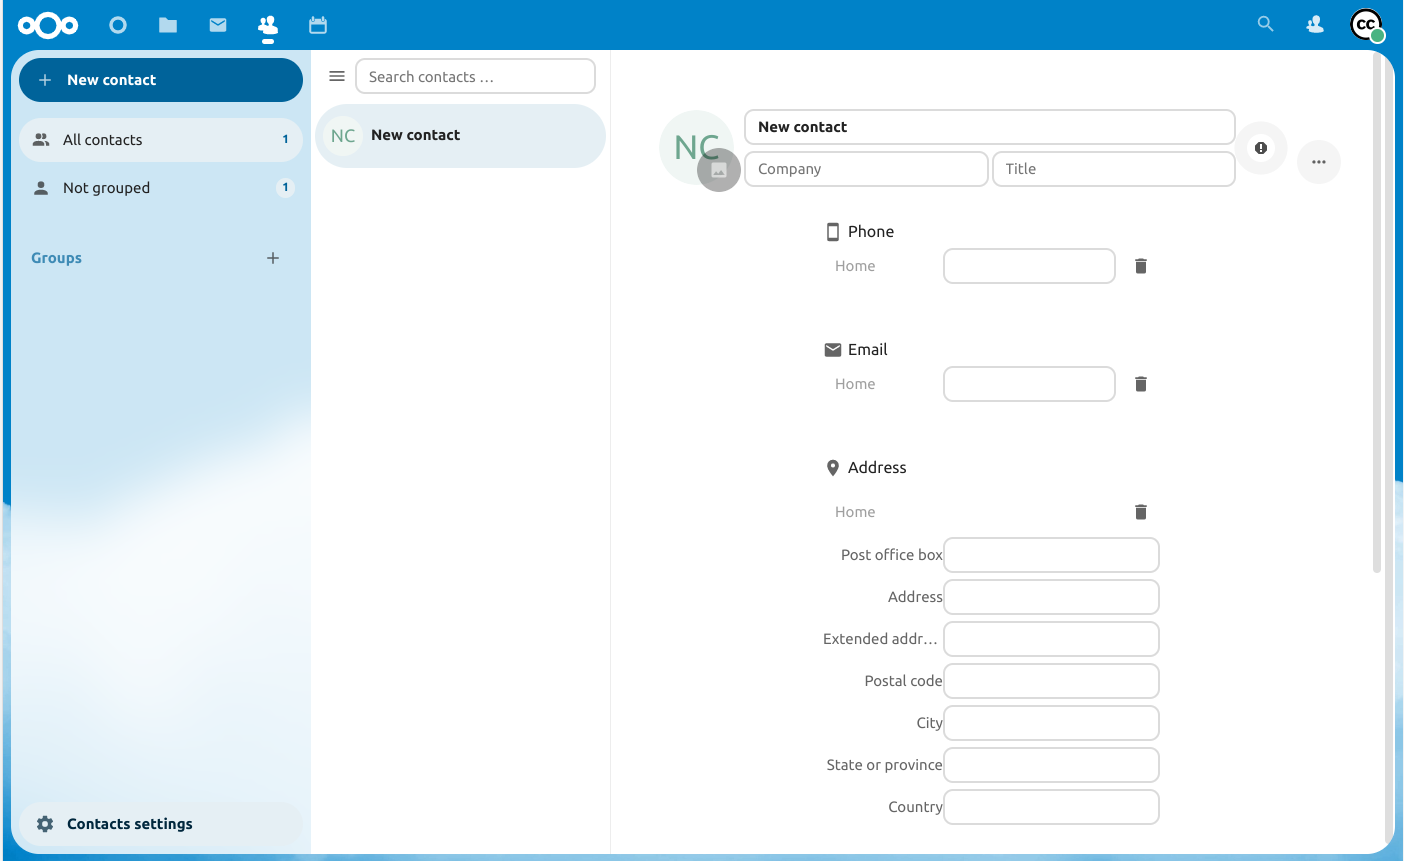This screenshot has width=1404, height=861.
Task: Click the Company input field
Action: [x=866, y=169]
